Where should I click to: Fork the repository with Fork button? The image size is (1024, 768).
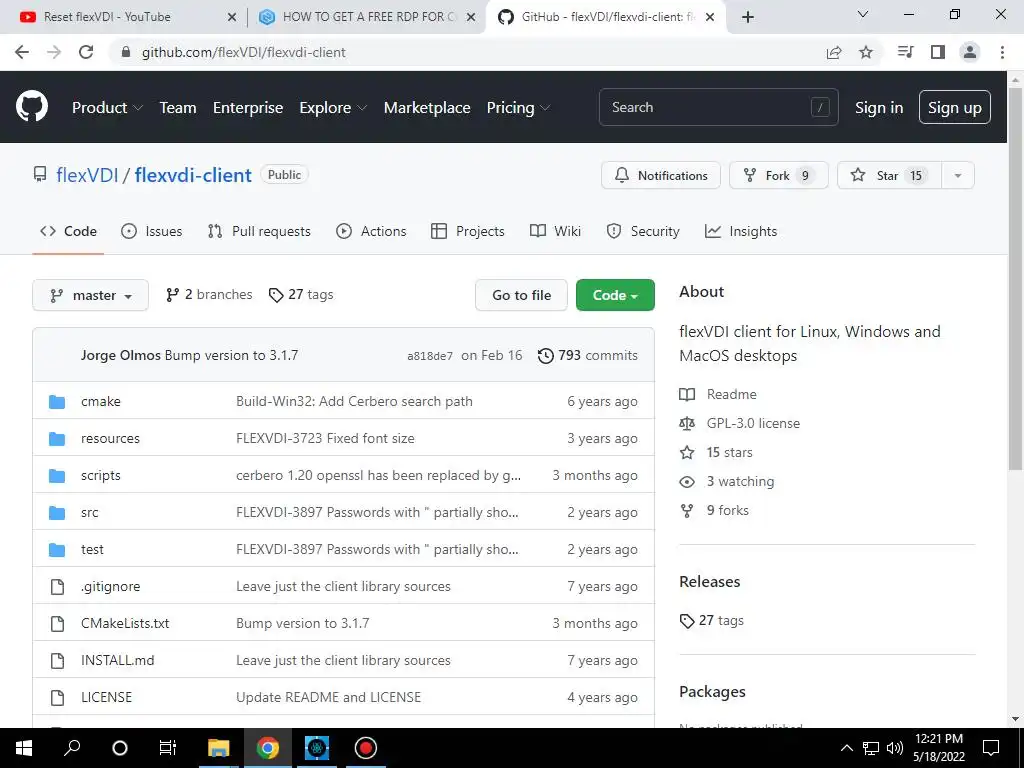point(778,175)
